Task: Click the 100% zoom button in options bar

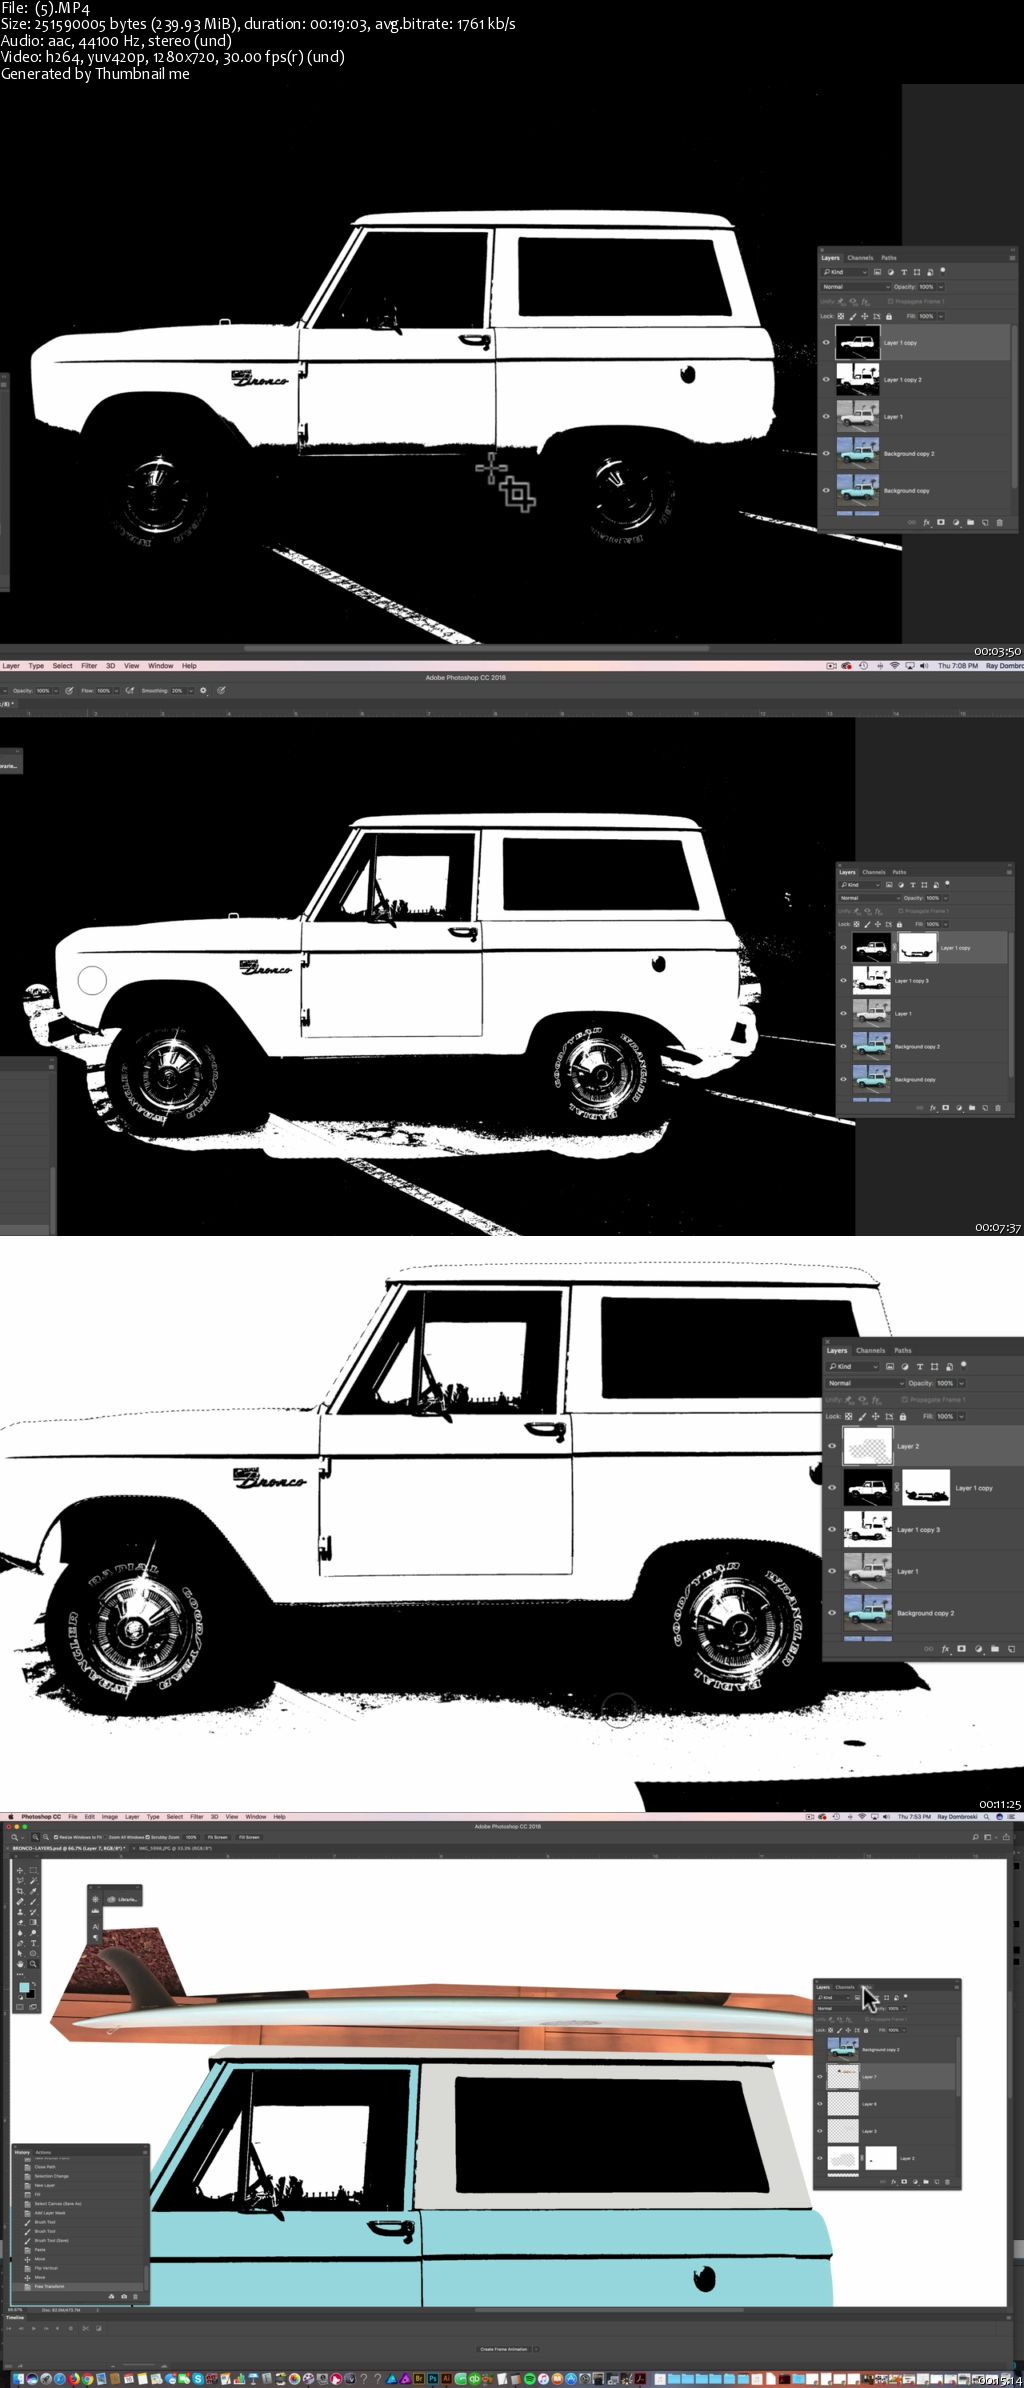Action: click(191, 1837)
